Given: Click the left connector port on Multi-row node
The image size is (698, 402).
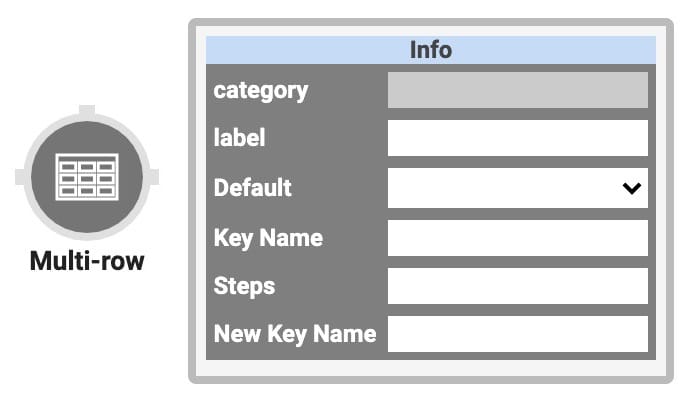Looking at the screenshot, I should [x=20, y=177].
